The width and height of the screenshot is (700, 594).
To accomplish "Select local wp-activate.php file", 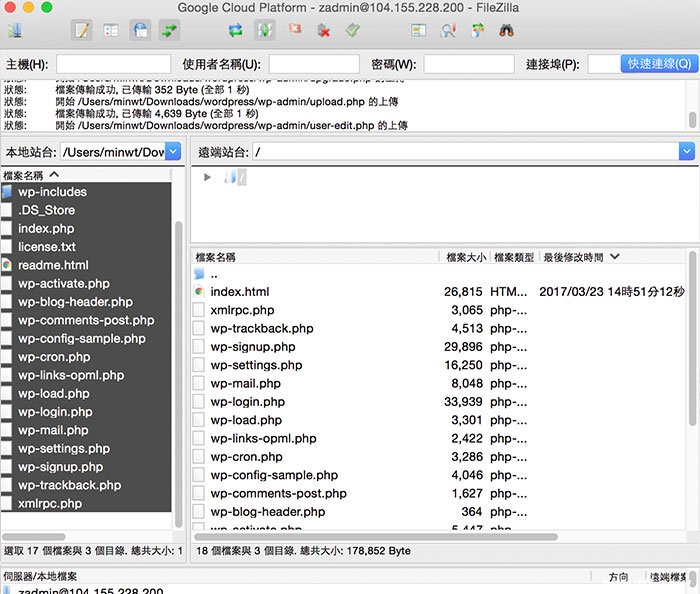I will pyautogui.click(x=86, y=283).
